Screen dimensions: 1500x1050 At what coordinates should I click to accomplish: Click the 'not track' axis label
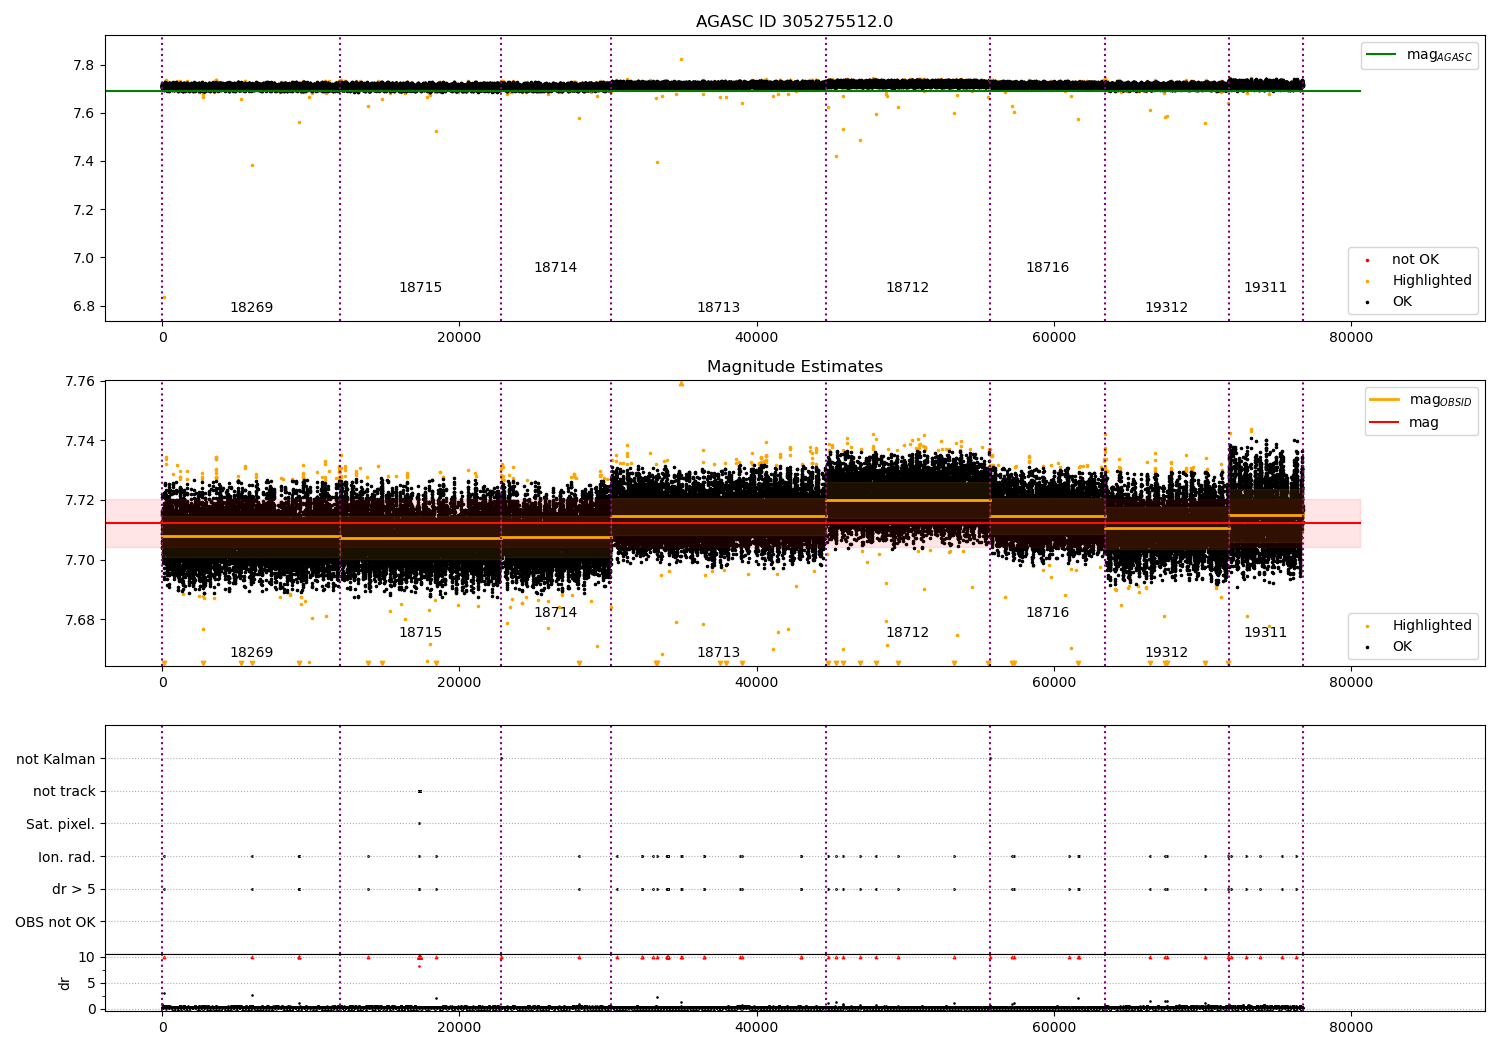pyautogui.click(x=64, y=792)
